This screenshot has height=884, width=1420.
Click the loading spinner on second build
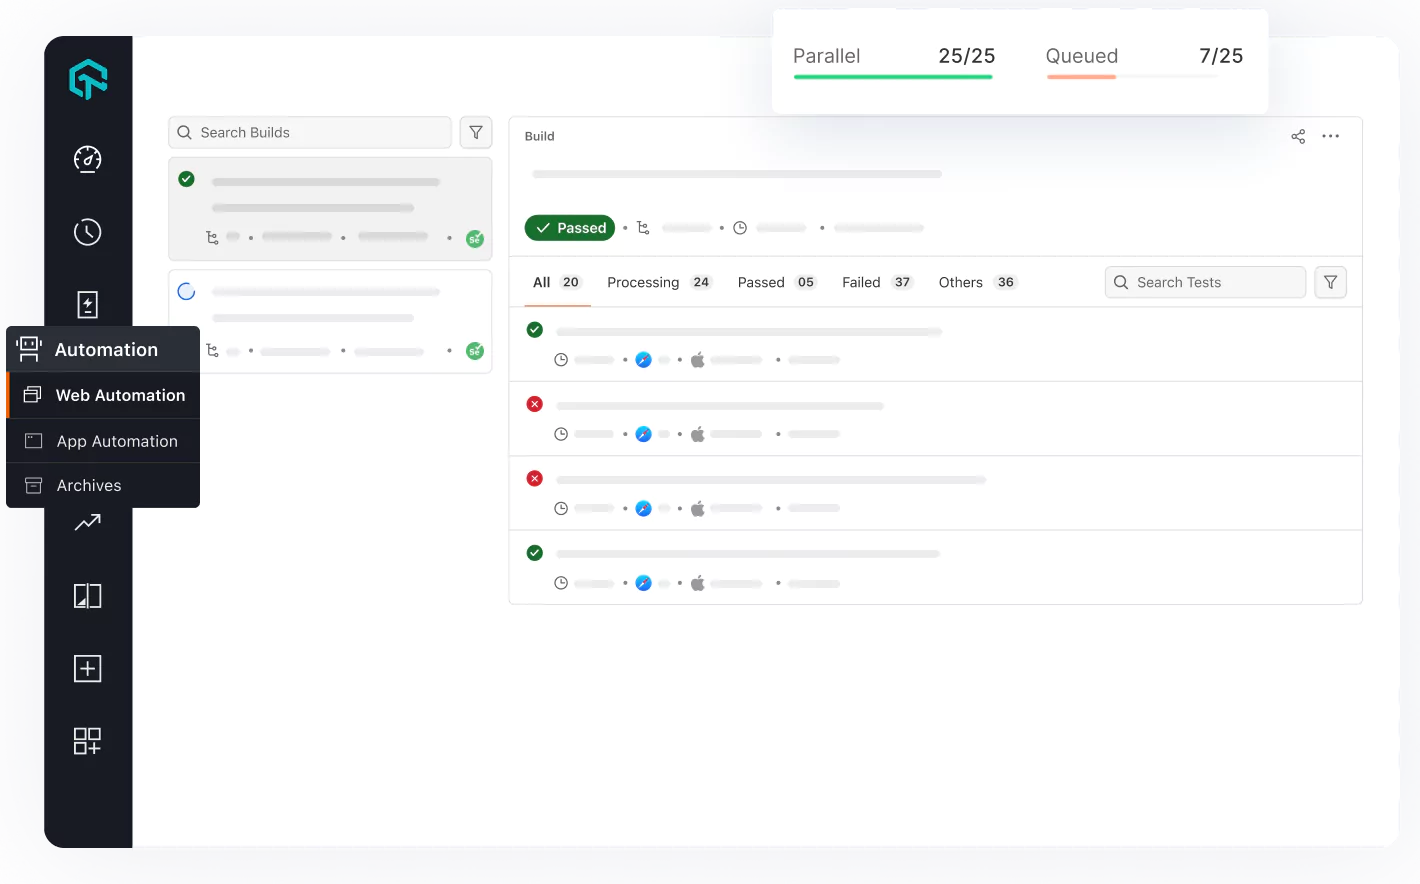pos(186,292)
